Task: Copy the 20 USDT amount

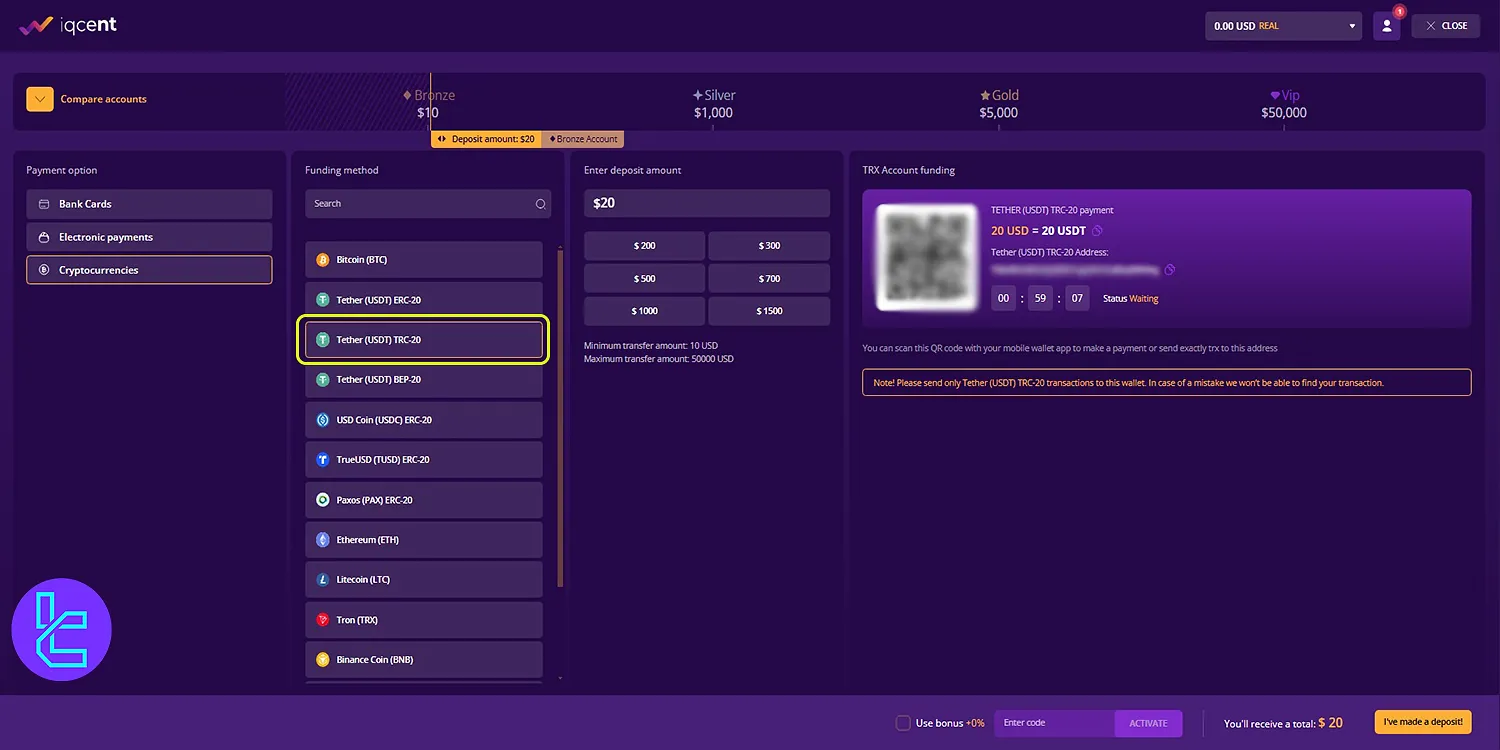Action: click(x=1097, y=231)
